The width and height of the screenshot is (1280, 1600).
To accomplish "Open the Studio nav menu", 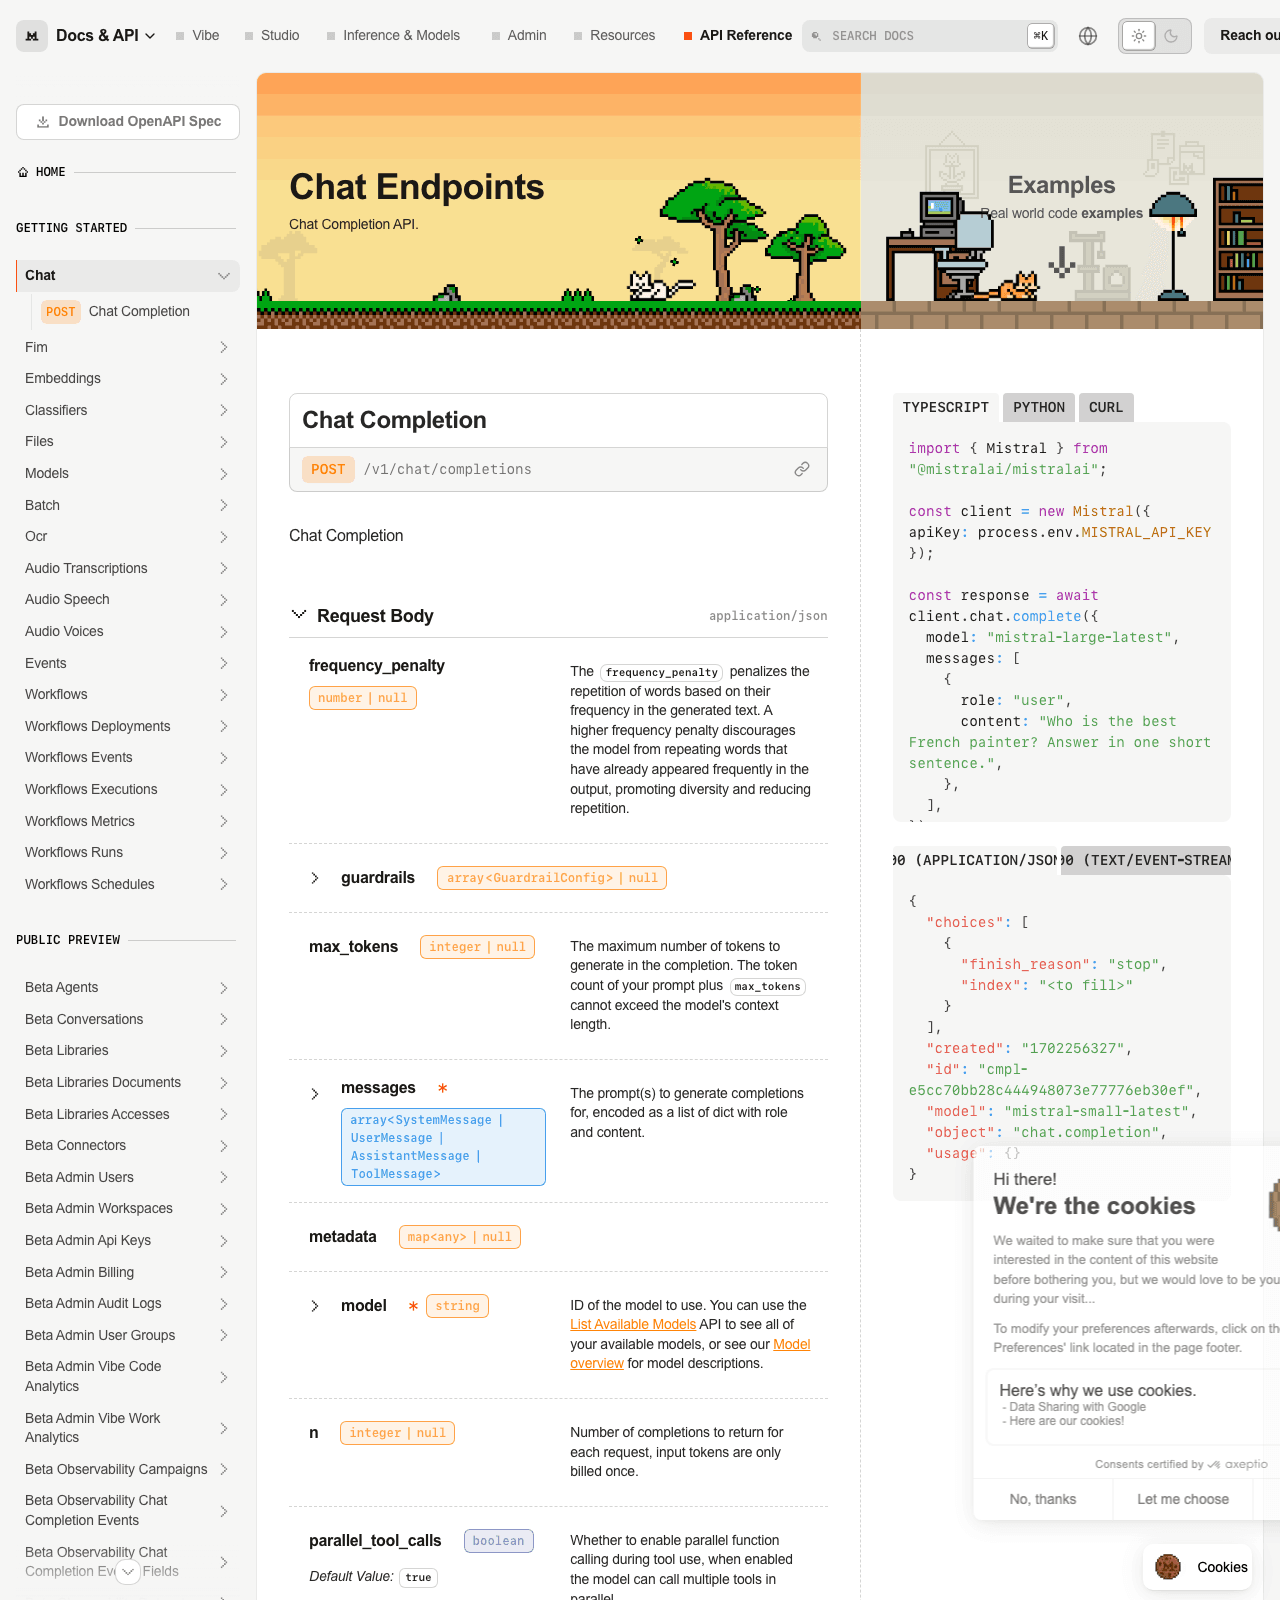I will 272,36.
